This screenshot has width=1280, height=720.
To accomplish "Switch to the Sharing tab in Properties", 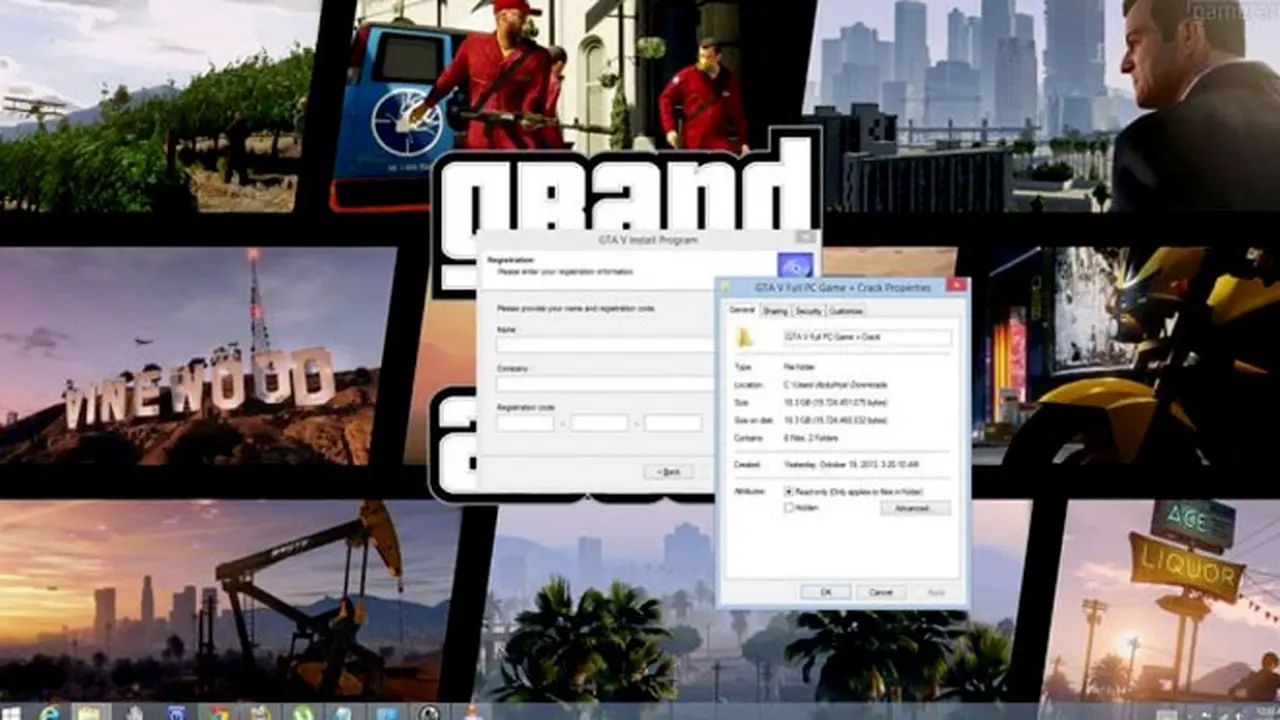I will [x=775, y=311].
